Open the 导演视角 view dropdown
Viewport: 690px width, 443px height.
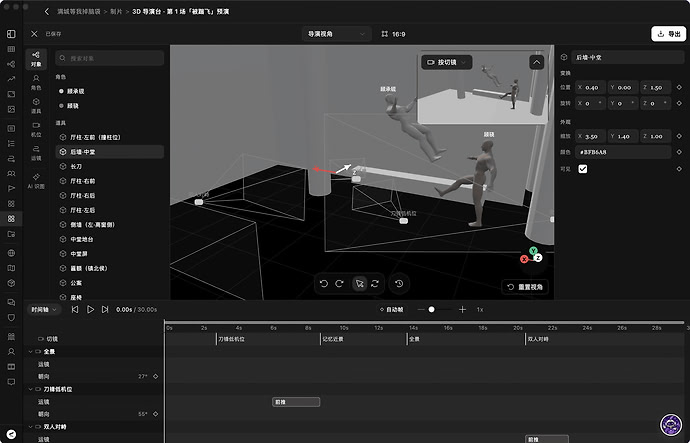coord(337,34)
